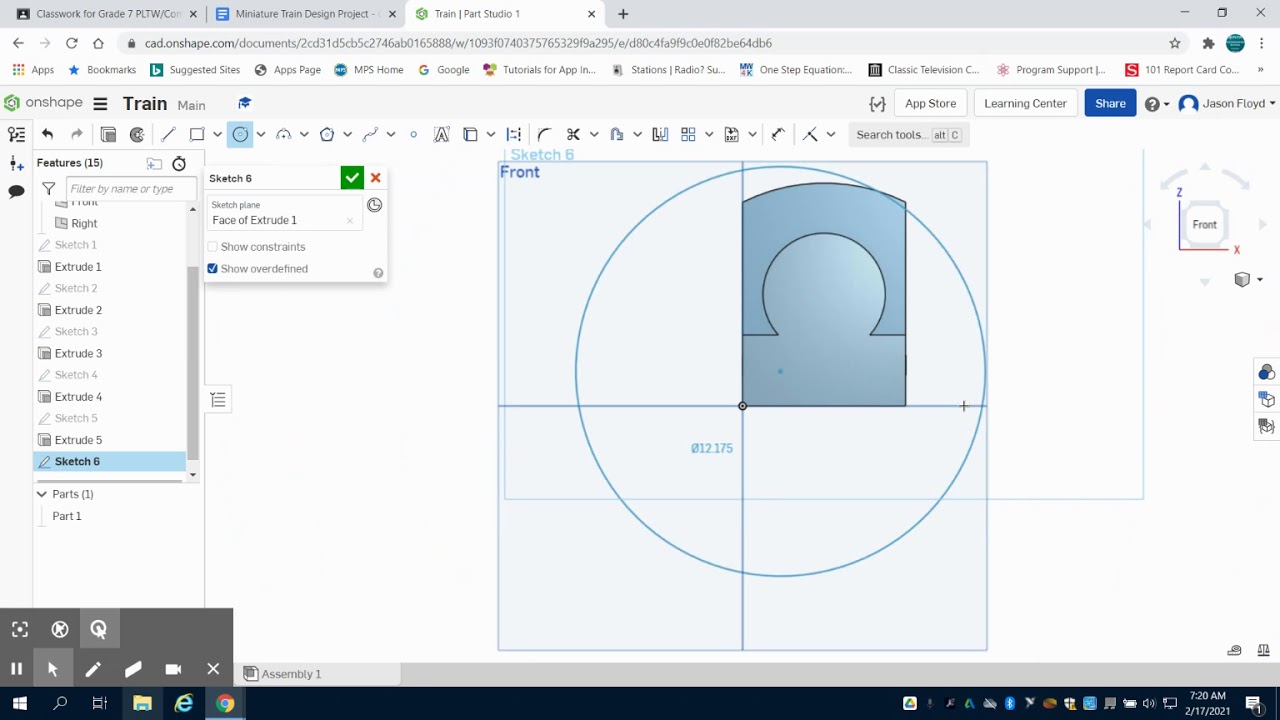The image size is (1280, 720).
Task: Toggle the feature list panel icon
Action: click(218, 400)
